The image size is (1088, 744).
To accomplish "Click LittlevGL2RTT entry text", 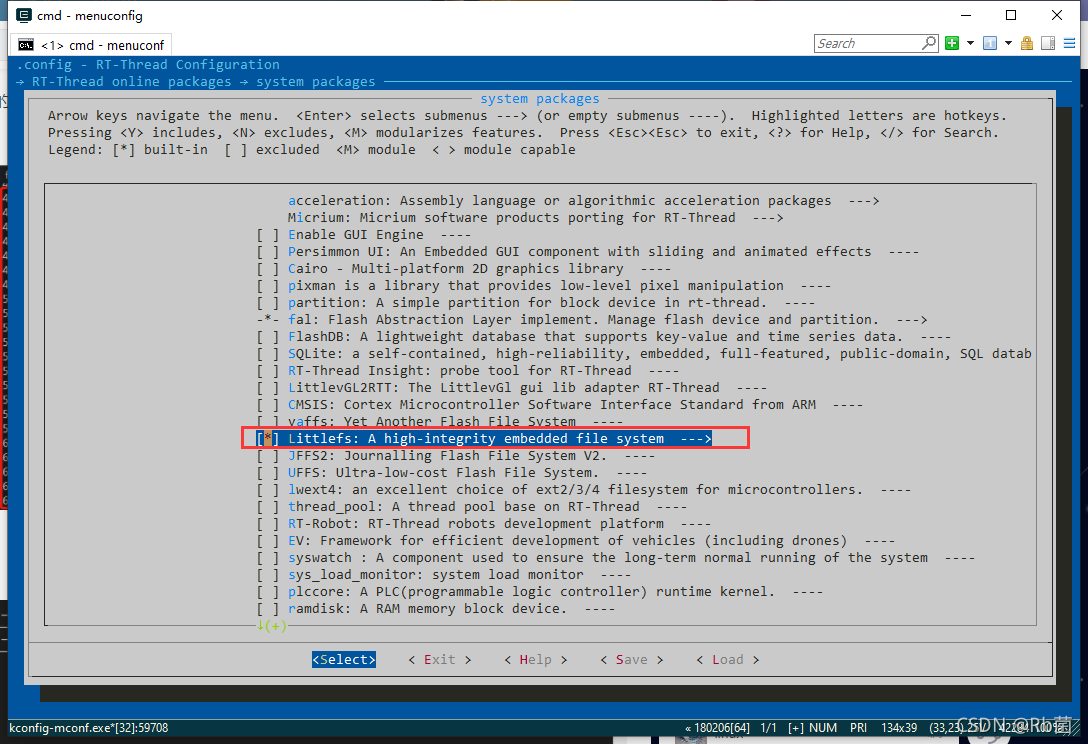I will pos(504,388).
